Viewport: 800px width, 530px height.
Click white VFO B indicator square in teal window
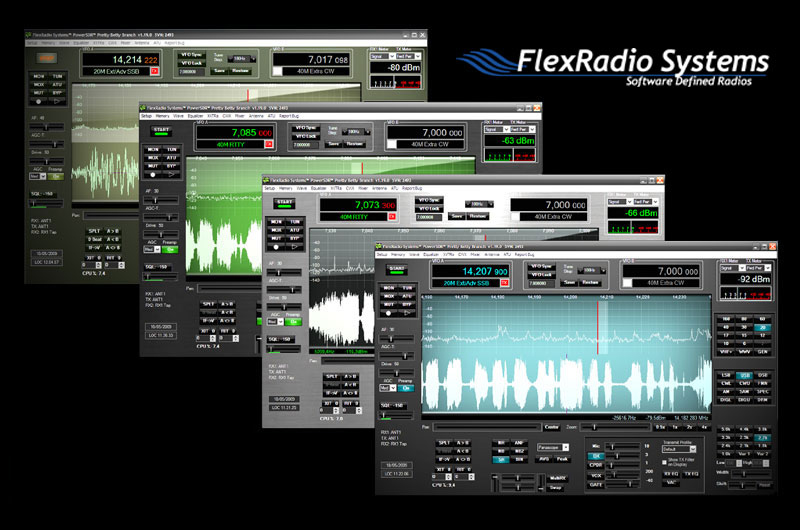[628, 283]
